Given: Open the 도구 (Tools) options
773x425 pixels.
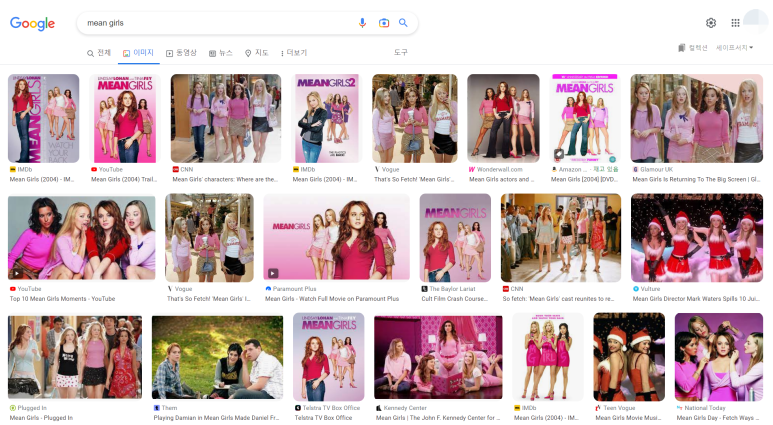Looking at the screenshot, I should tap(401, 52).
